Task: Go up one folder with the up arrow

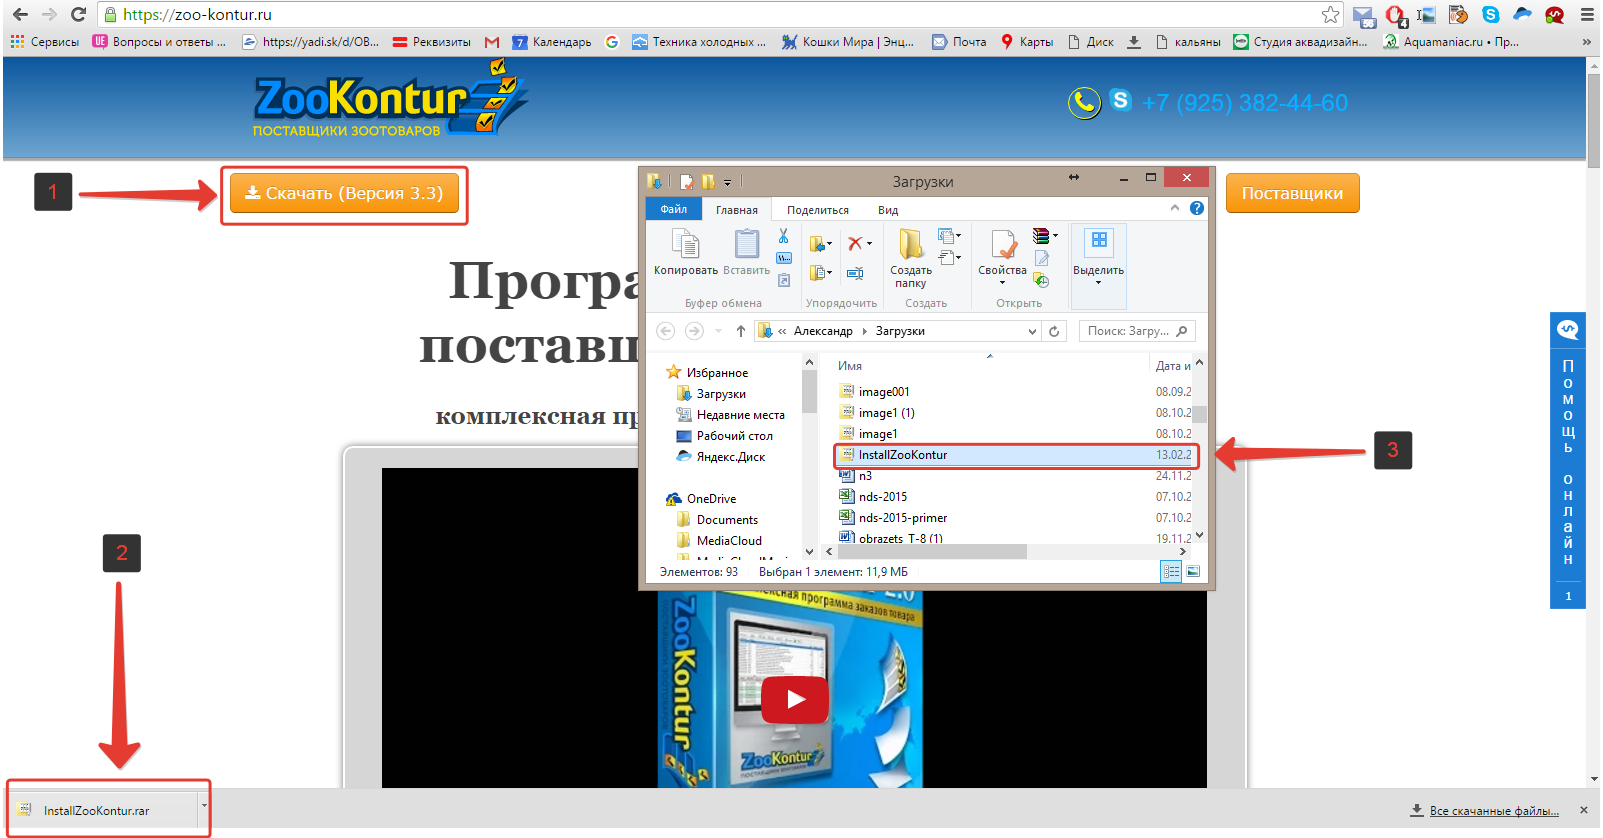Action: tap(740, 331)
